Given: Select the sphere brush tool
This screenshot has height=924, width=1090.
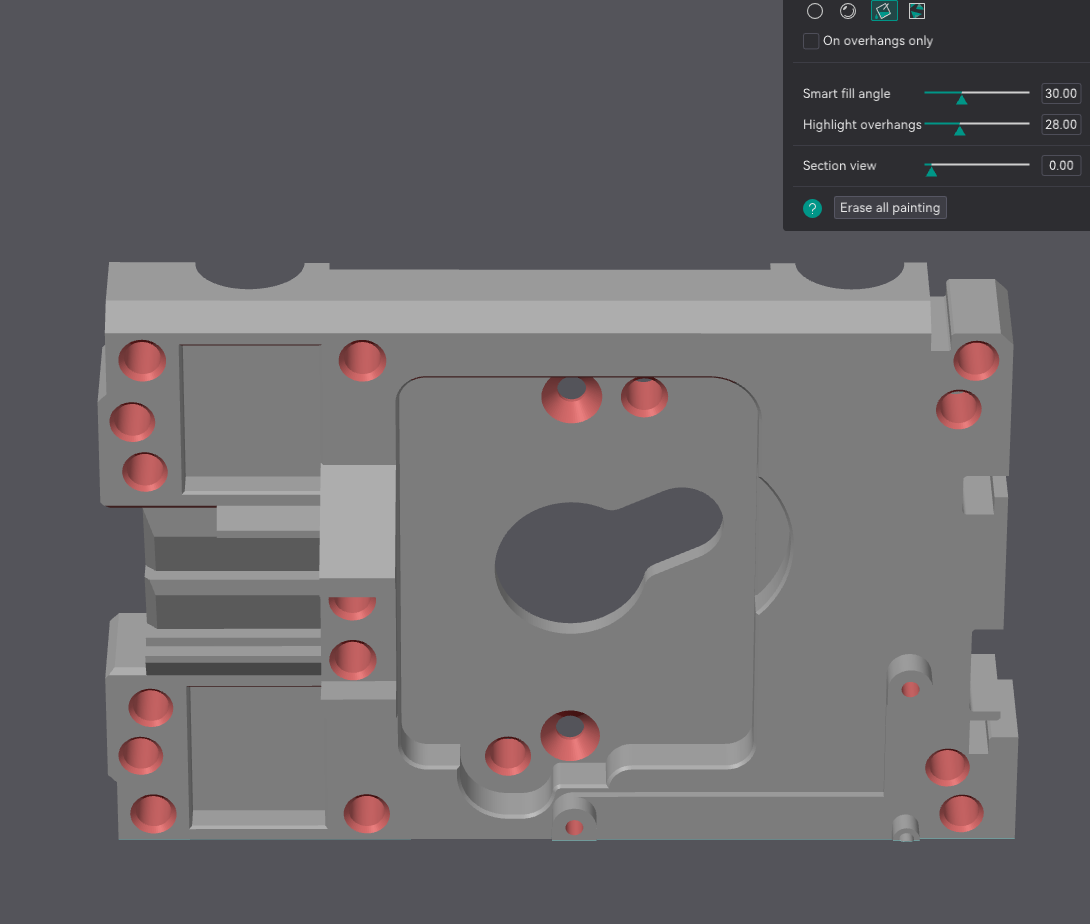Looking at the screenshot, I should 848,11.
